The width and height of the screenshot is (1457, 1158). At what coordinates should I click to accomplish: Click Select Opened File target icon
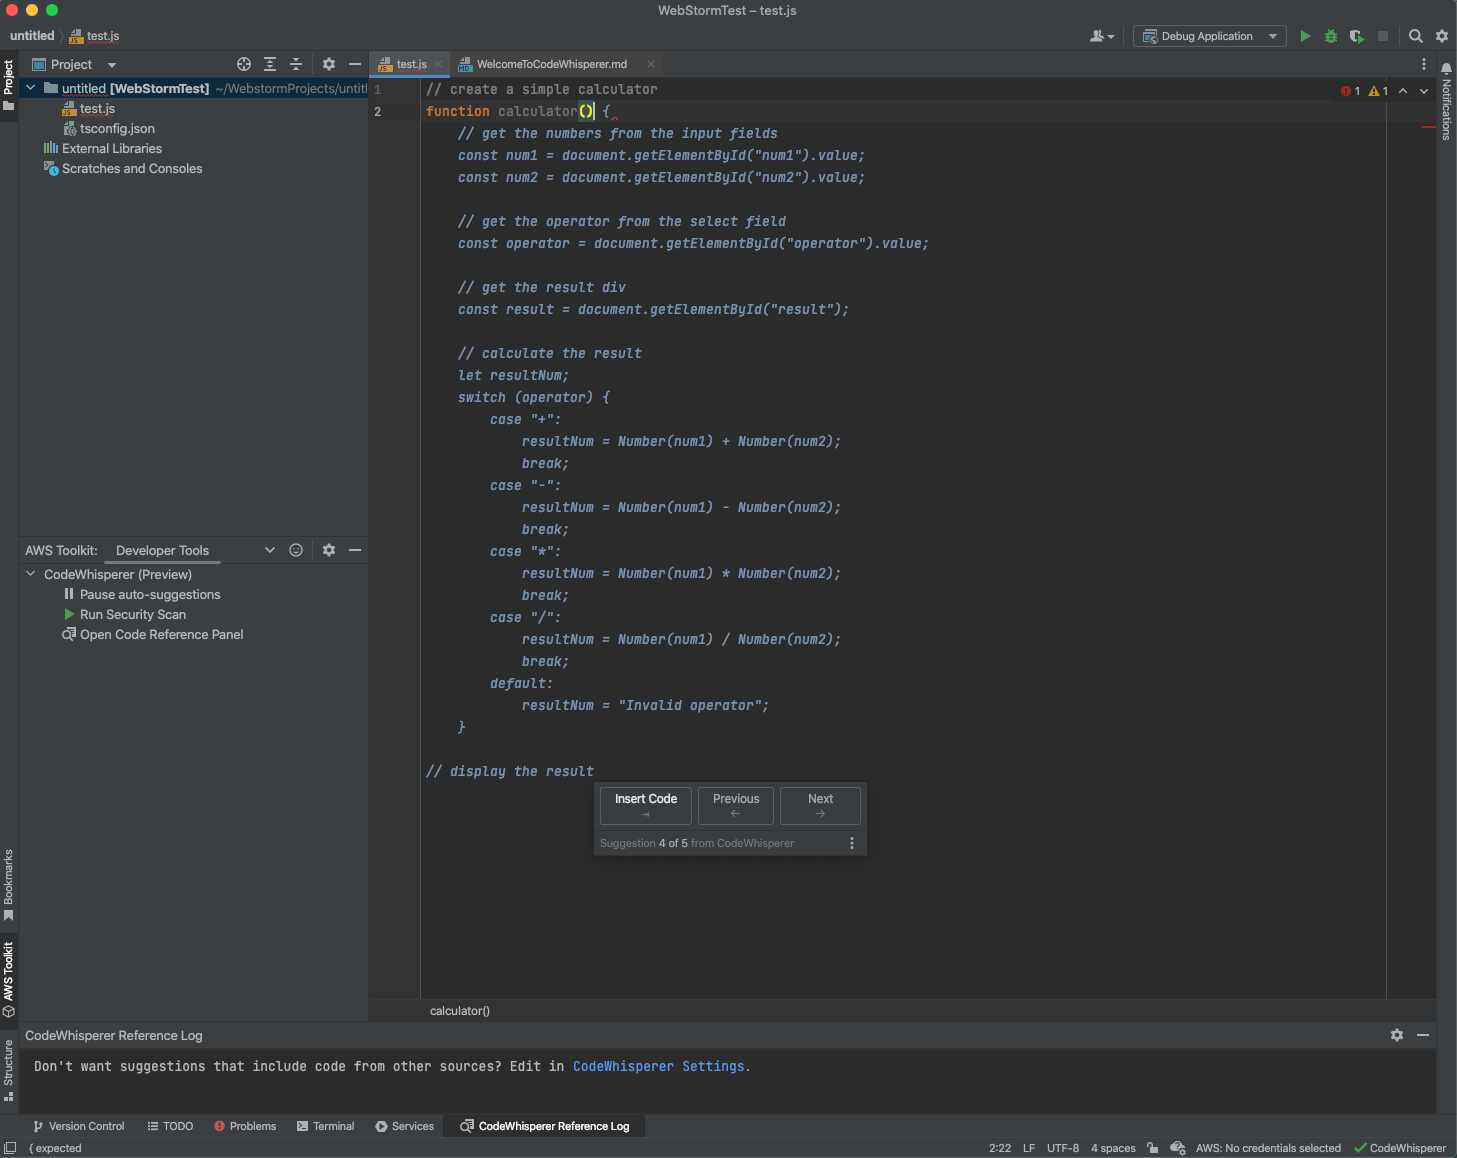click(244, 64)
